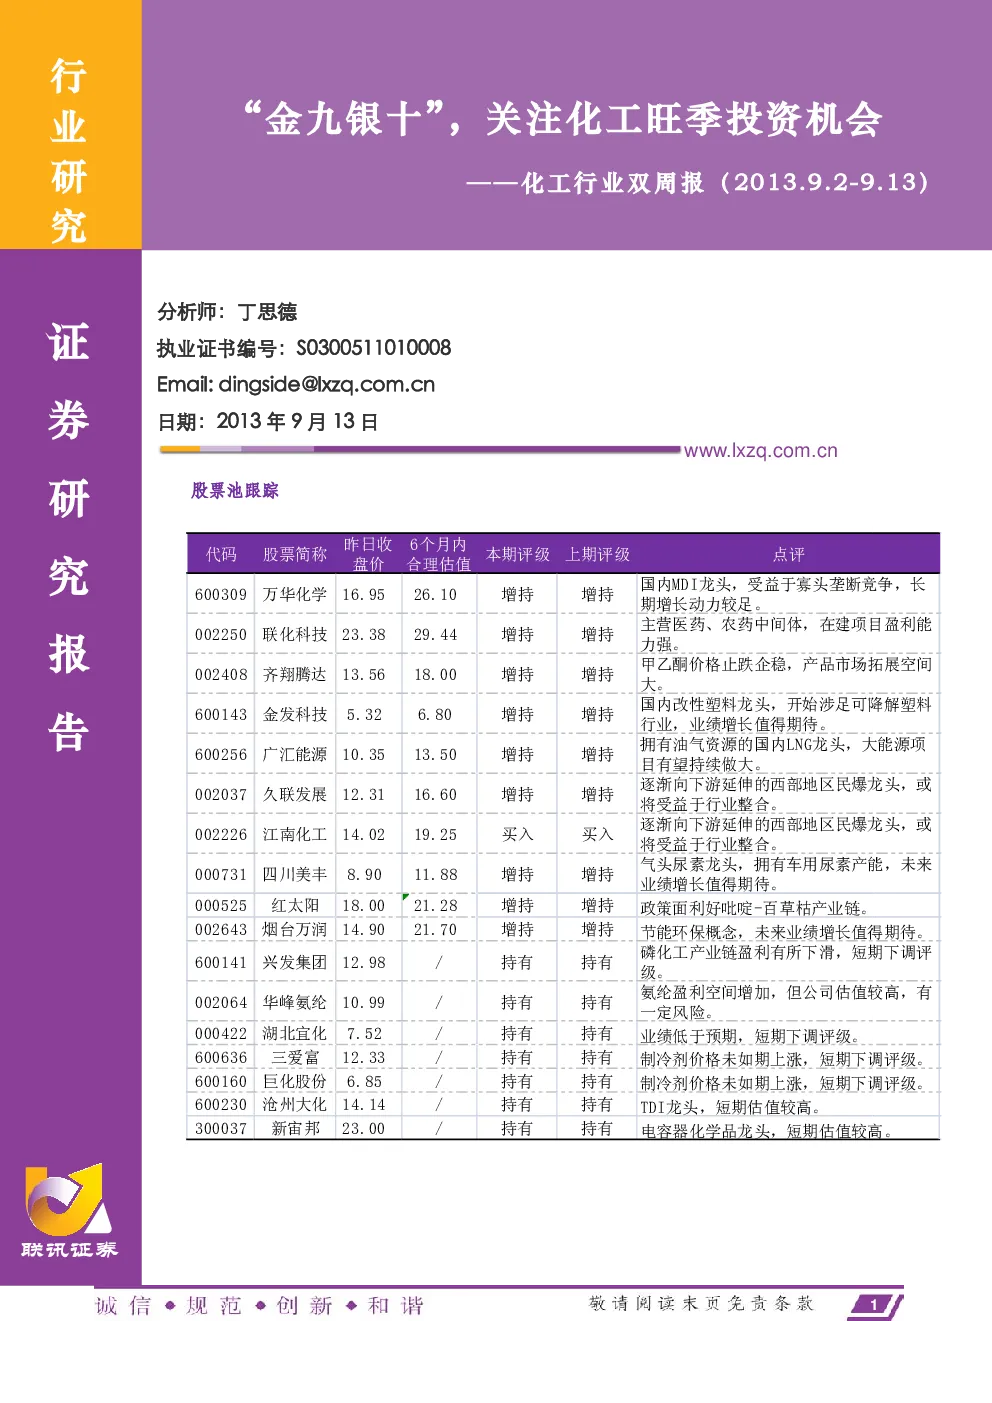Click the 本期评级 column header
Screen dimensions: 992x1403
pyautogui.click(x=518, y=554)
